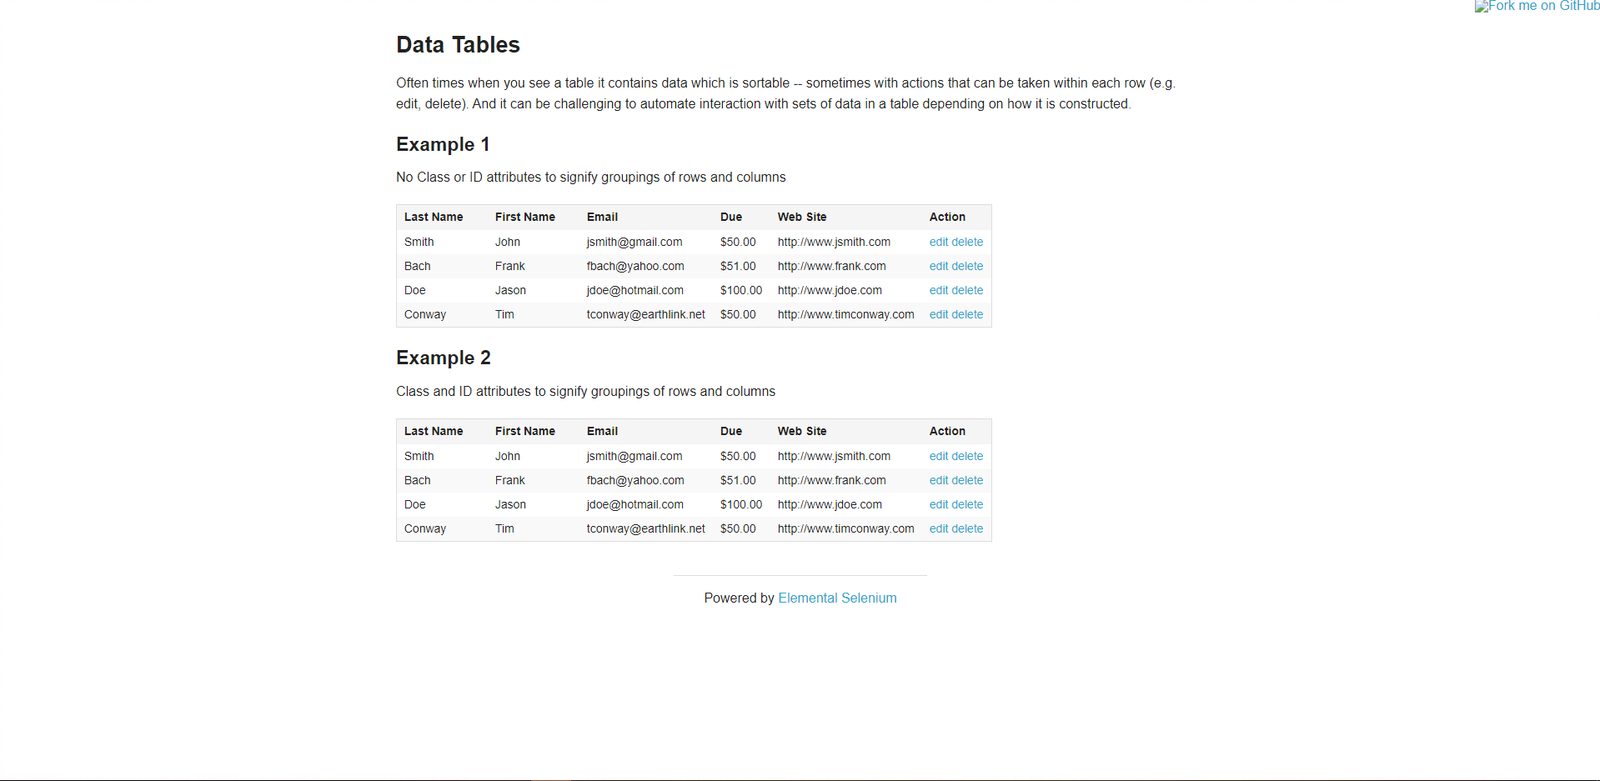Sort Example 1 by Due column header
The height and width of the screenshot is (781, 1600).
(731, 217)
